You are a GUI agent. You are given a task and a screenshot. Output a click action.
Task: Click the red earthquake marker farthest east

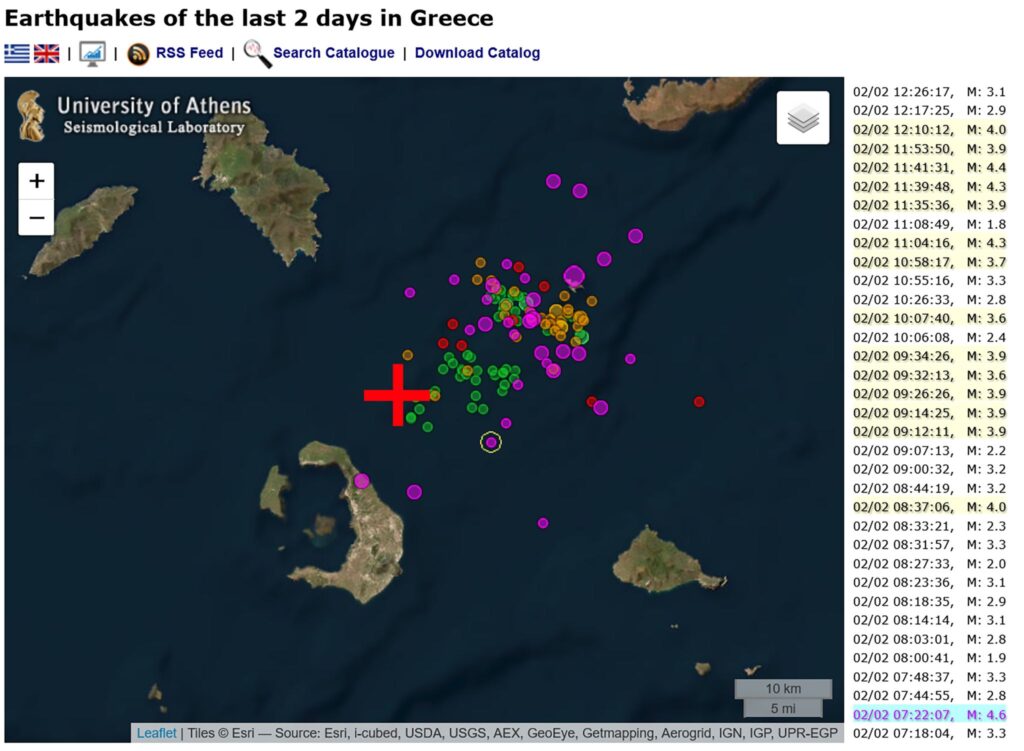coord(699,402)
